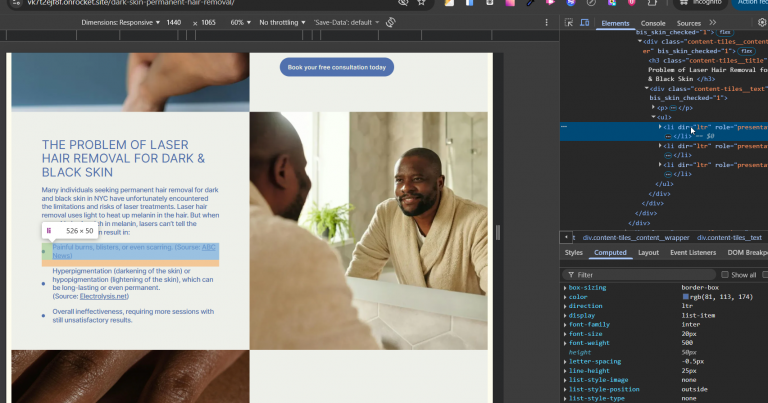Click the inspect element picker icon
Viewport: 768px width, 403px height.
[x=569, y=22]
